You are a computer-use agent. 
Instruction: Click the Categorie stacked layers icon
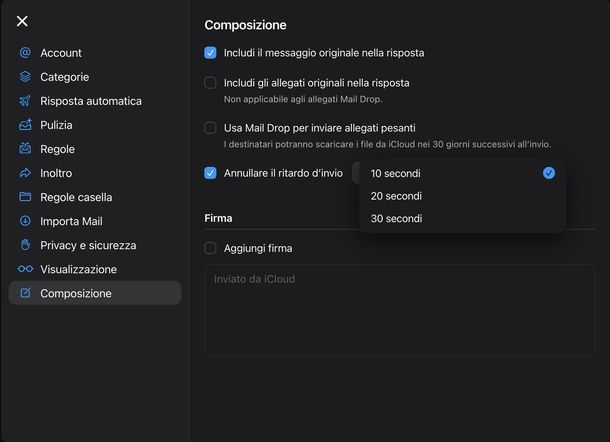click(25, 77)
